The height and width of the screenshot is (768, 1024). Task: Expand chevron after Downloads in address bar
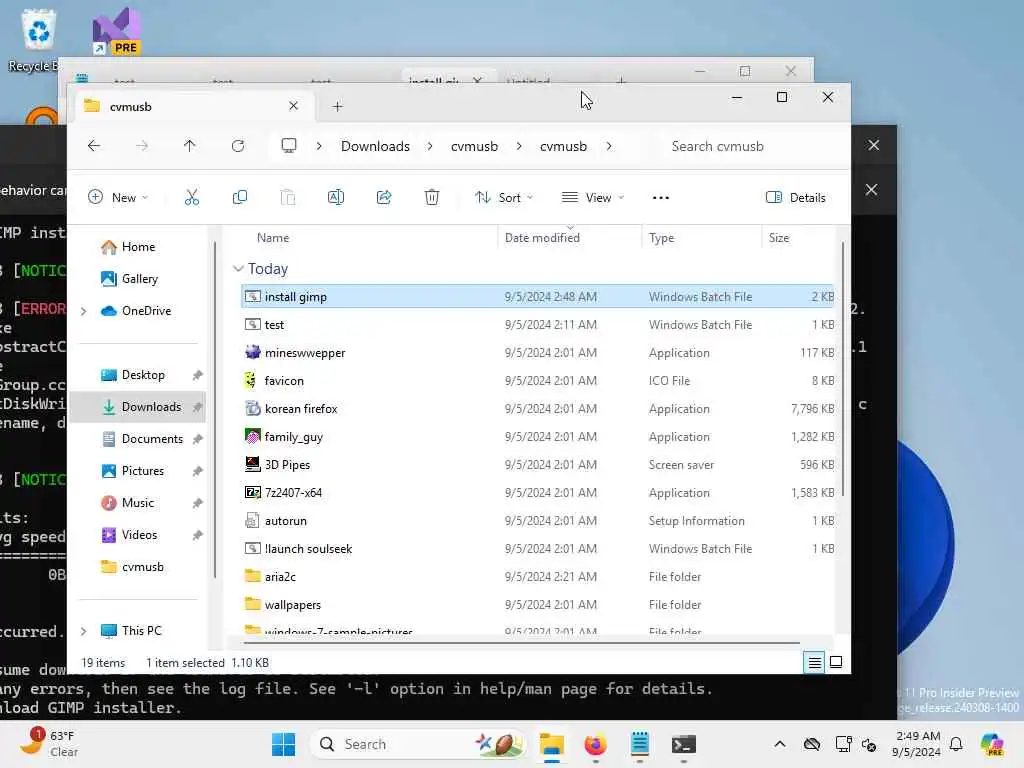pyautogui.click(x=430, y=146)
